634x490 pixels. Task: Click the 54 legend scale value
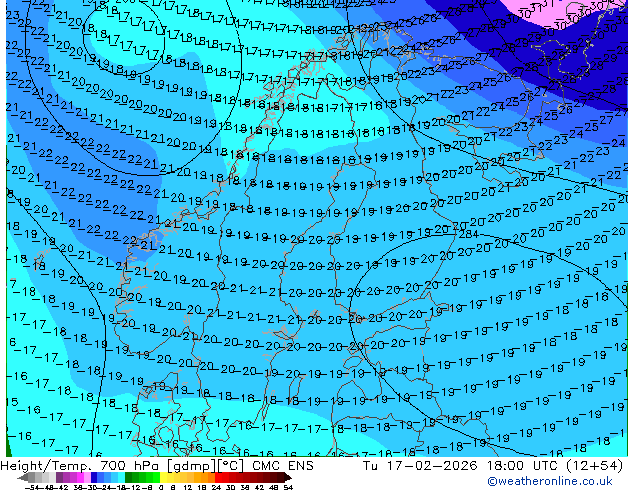pyautogui.click(x=288, y=488)
